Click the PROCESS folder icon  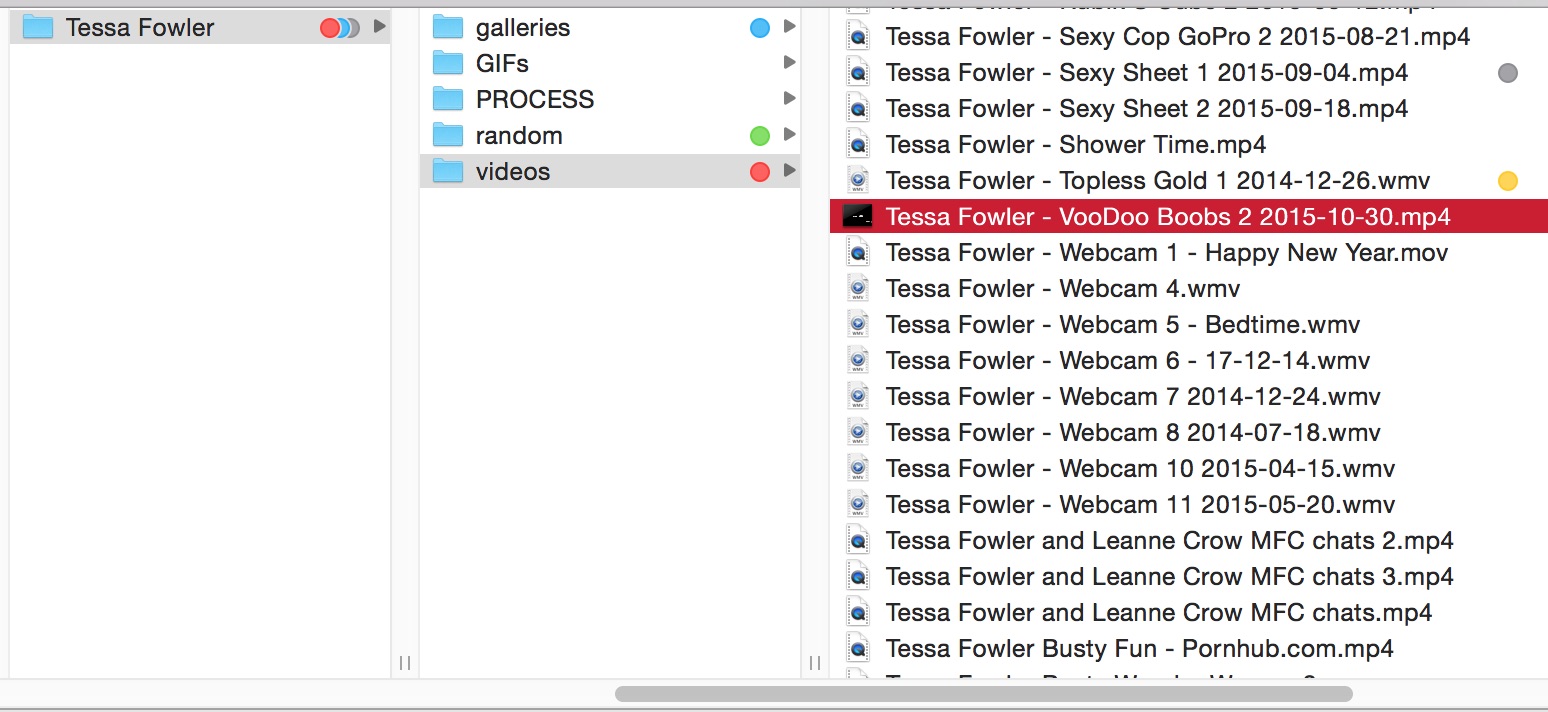pos(448,99)
